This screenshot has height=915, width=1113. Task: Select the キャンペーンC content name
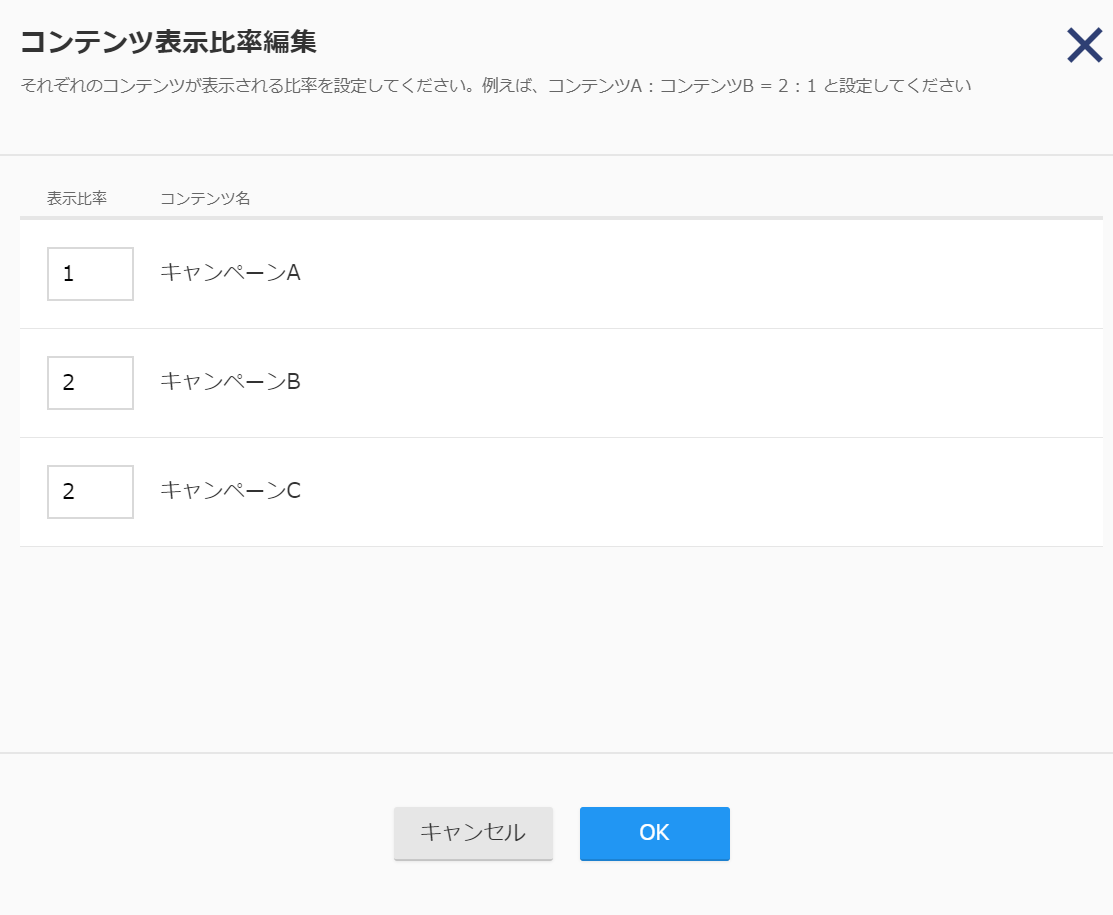coord(230,491)
